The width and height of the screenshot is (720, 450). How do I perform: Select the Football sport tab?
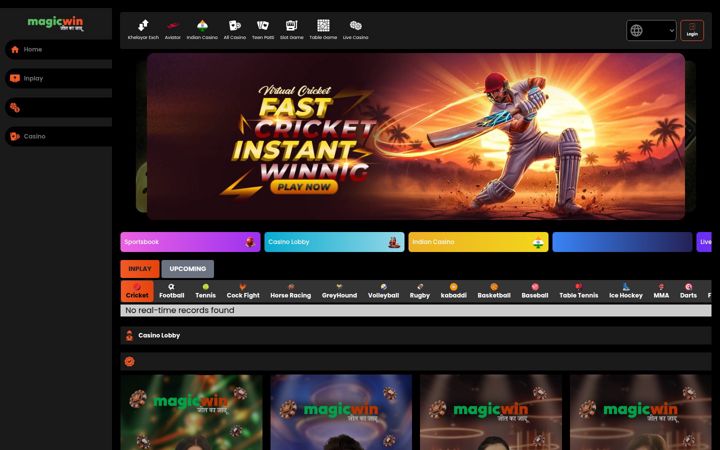[172, 291]
